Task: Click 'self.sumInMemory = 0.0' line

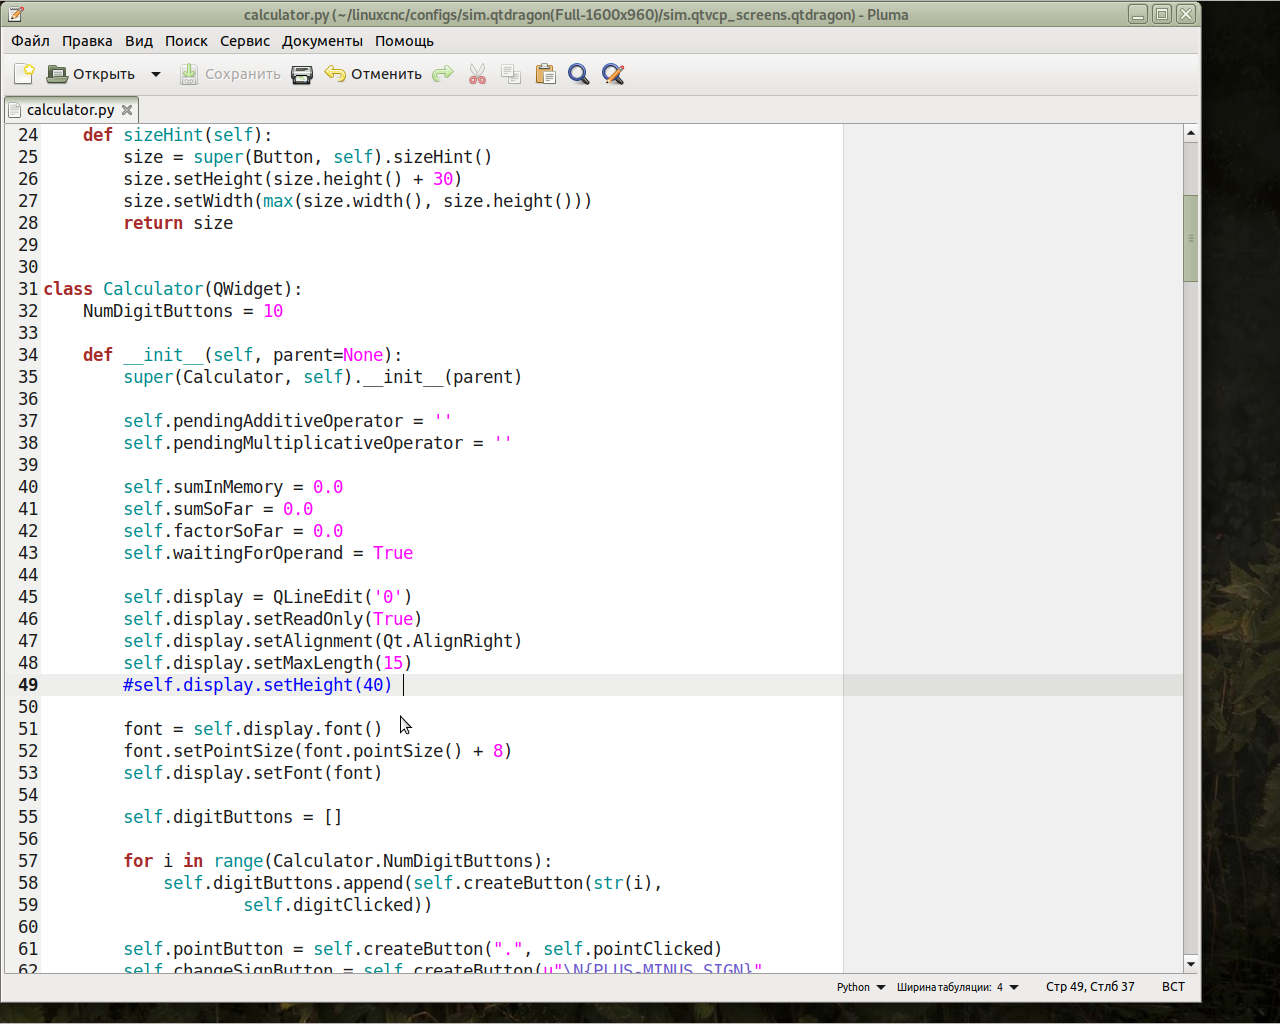Action: point(233,487)
